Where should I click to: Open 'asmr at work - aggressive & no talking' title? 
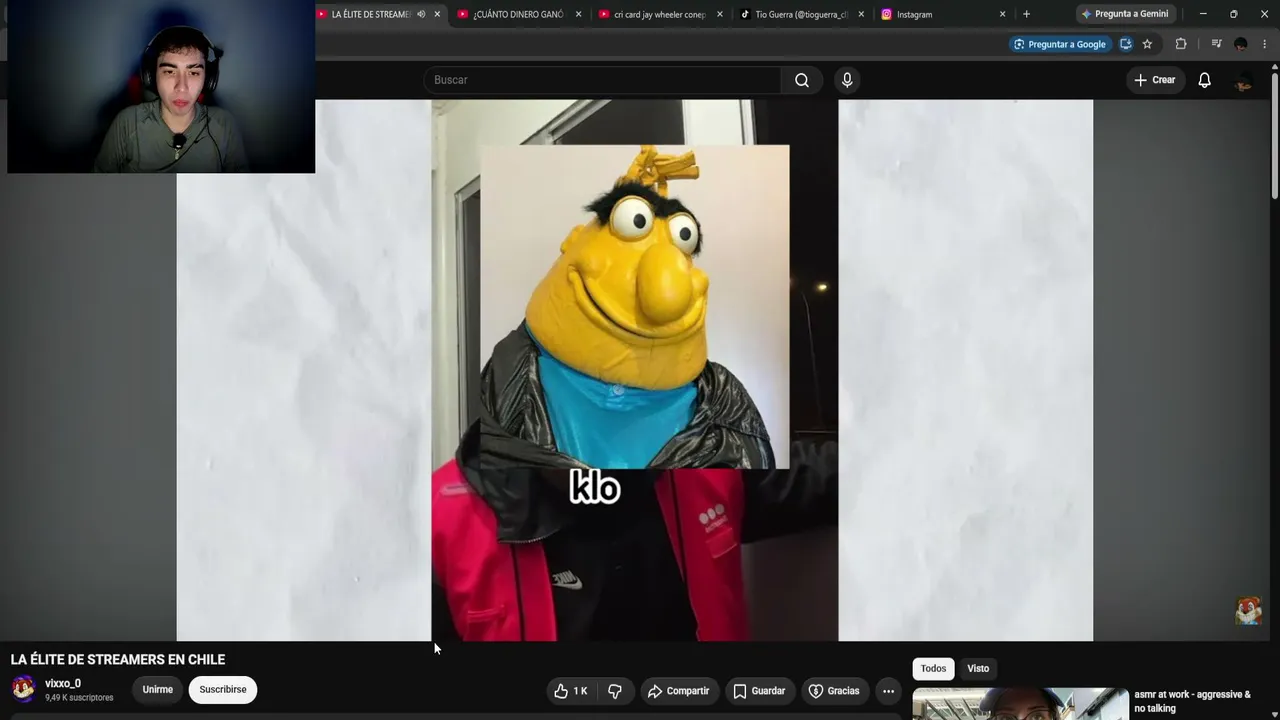(x=1193, y=701)
